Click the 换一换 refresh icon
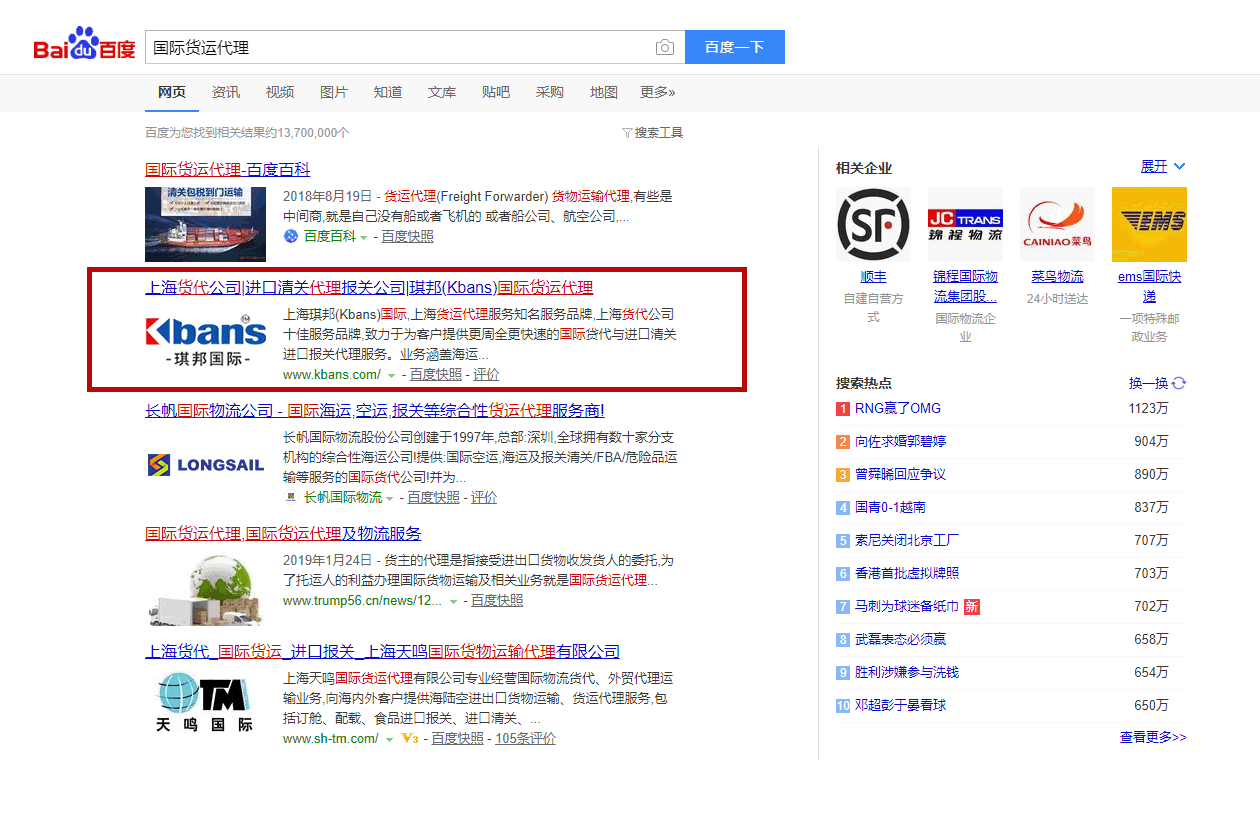Image resolution: width=1260 pixels, height=827 pixels. pos(1179,383)
